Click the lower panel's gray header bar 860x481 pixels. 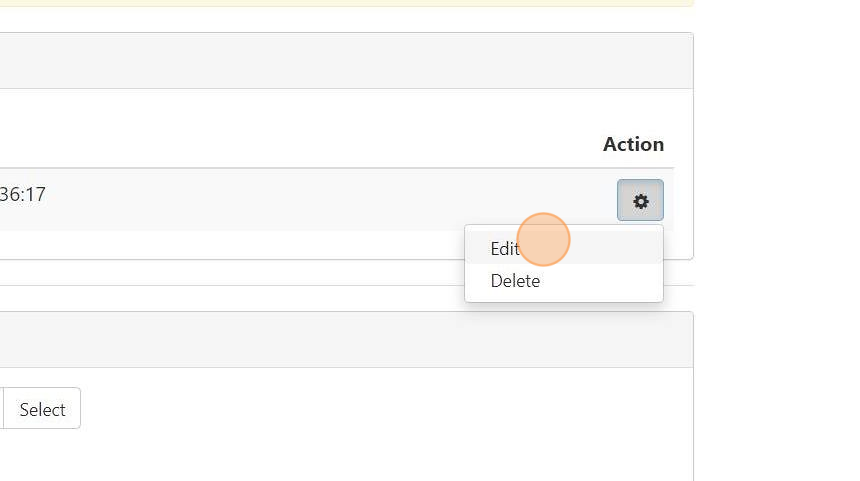(340, 340)
